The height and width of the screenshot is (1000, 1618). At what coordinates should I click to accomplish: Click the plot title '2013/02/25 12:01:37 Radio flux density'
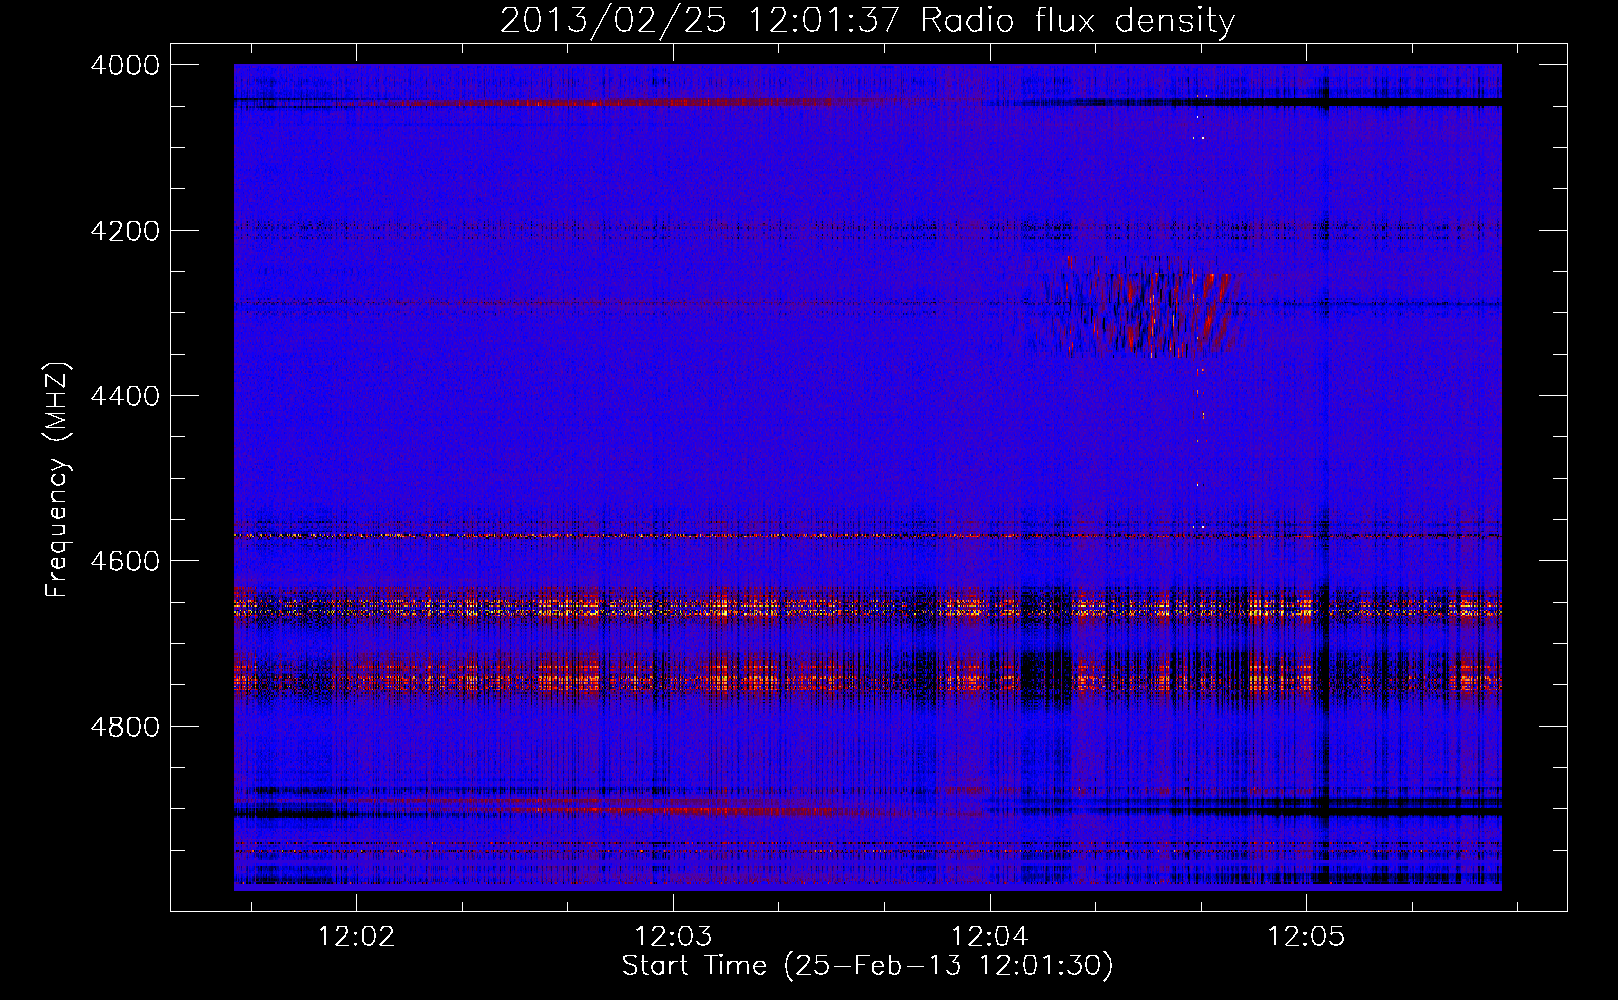pos(867,20)
